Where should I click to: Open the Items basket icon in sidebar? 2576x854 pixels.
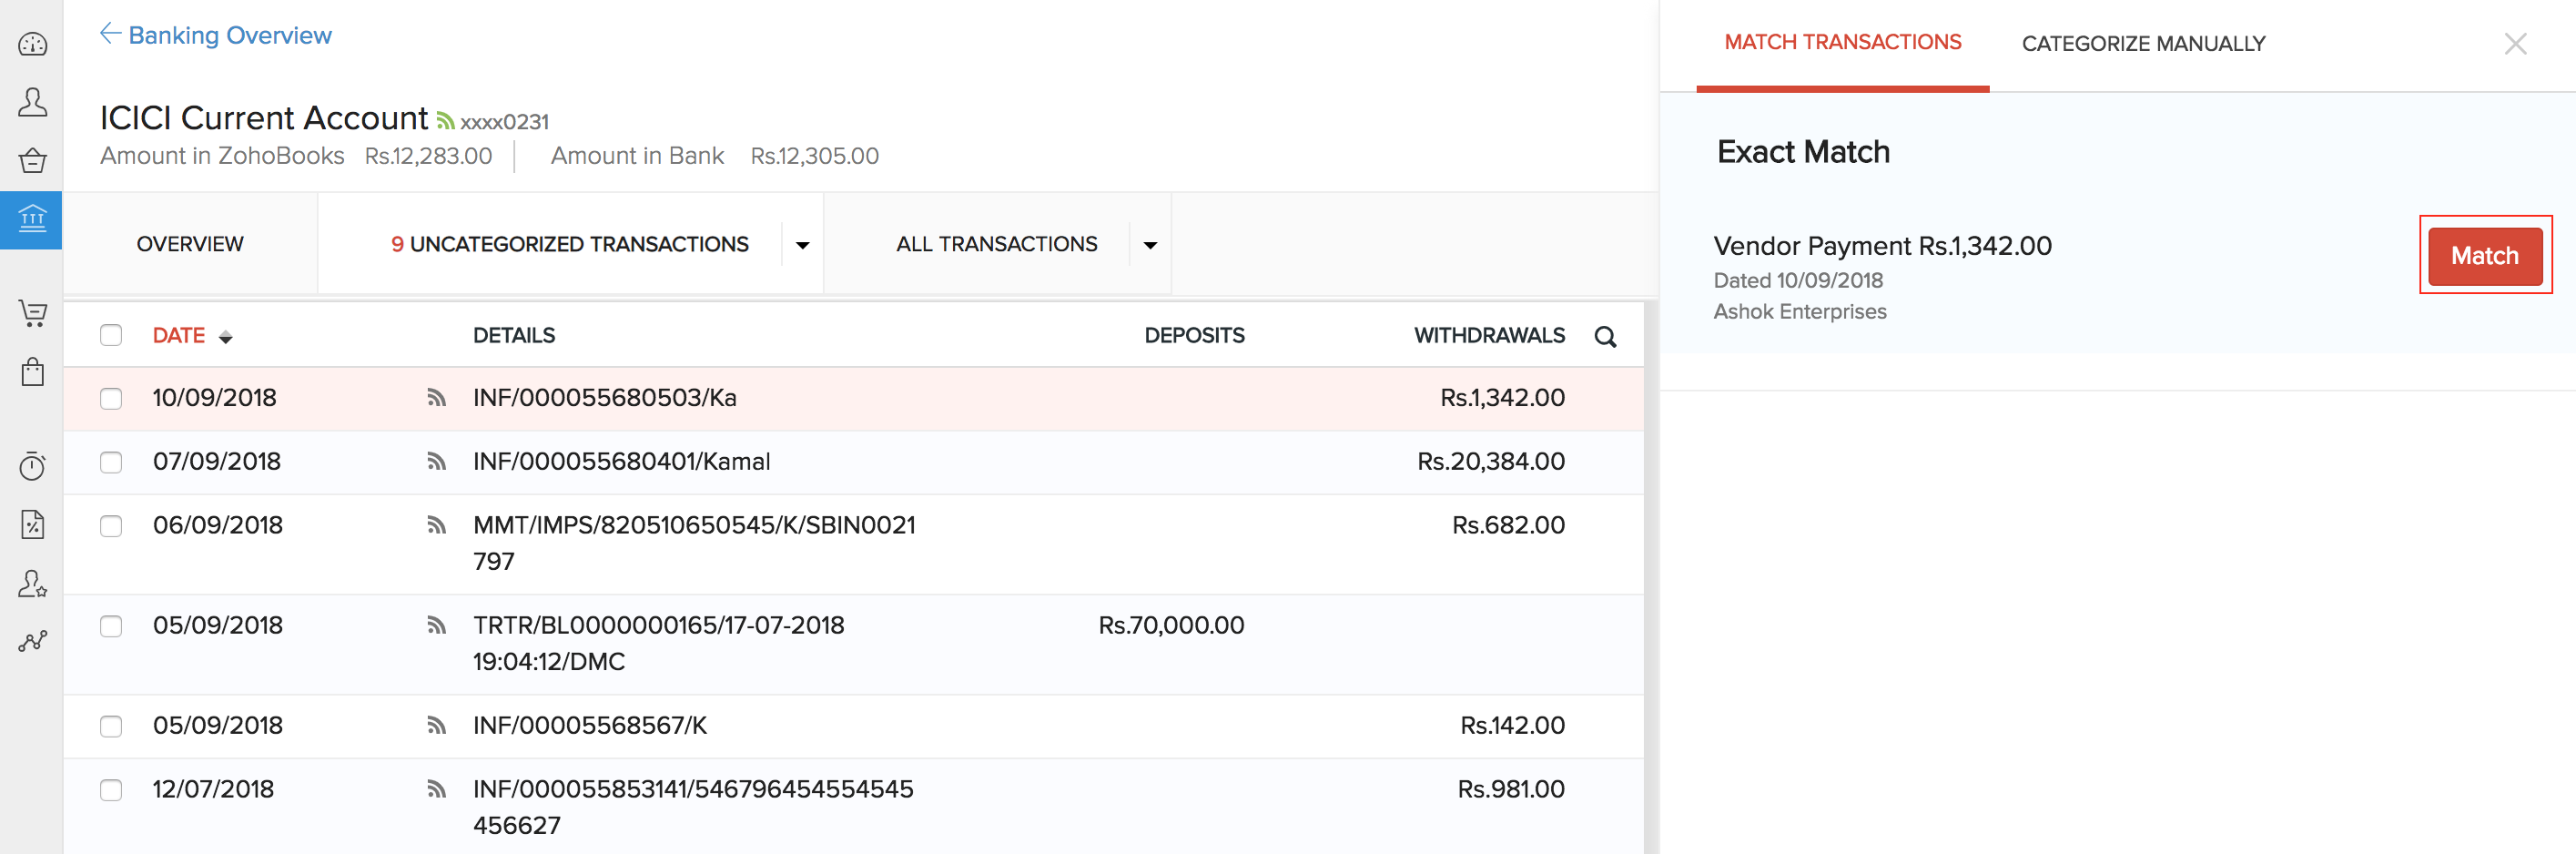pos(32,160)
